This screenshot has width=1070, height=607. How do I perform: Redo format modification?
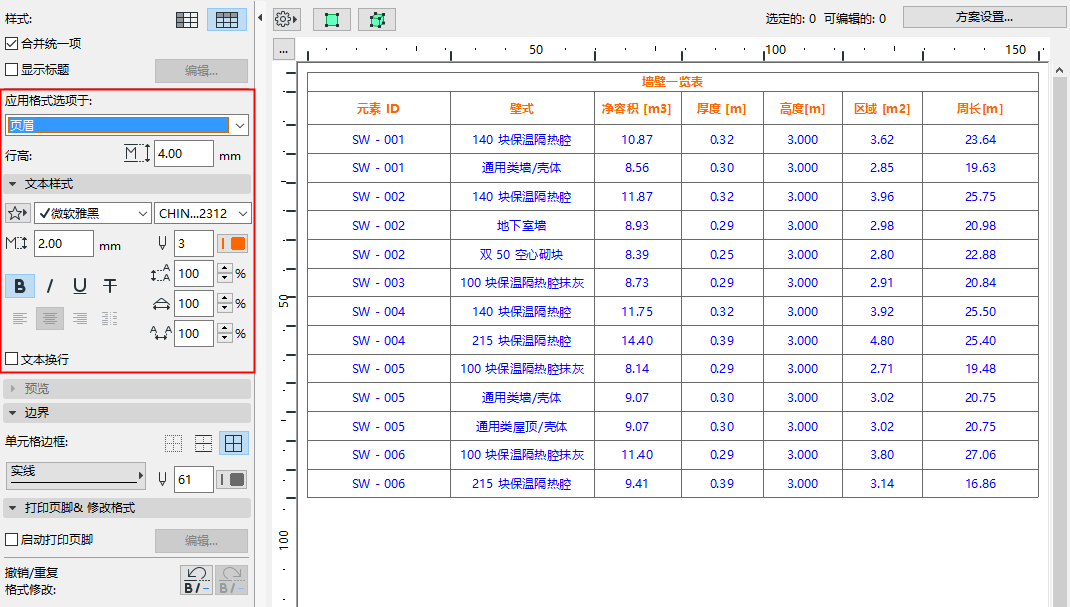[231, 580]
